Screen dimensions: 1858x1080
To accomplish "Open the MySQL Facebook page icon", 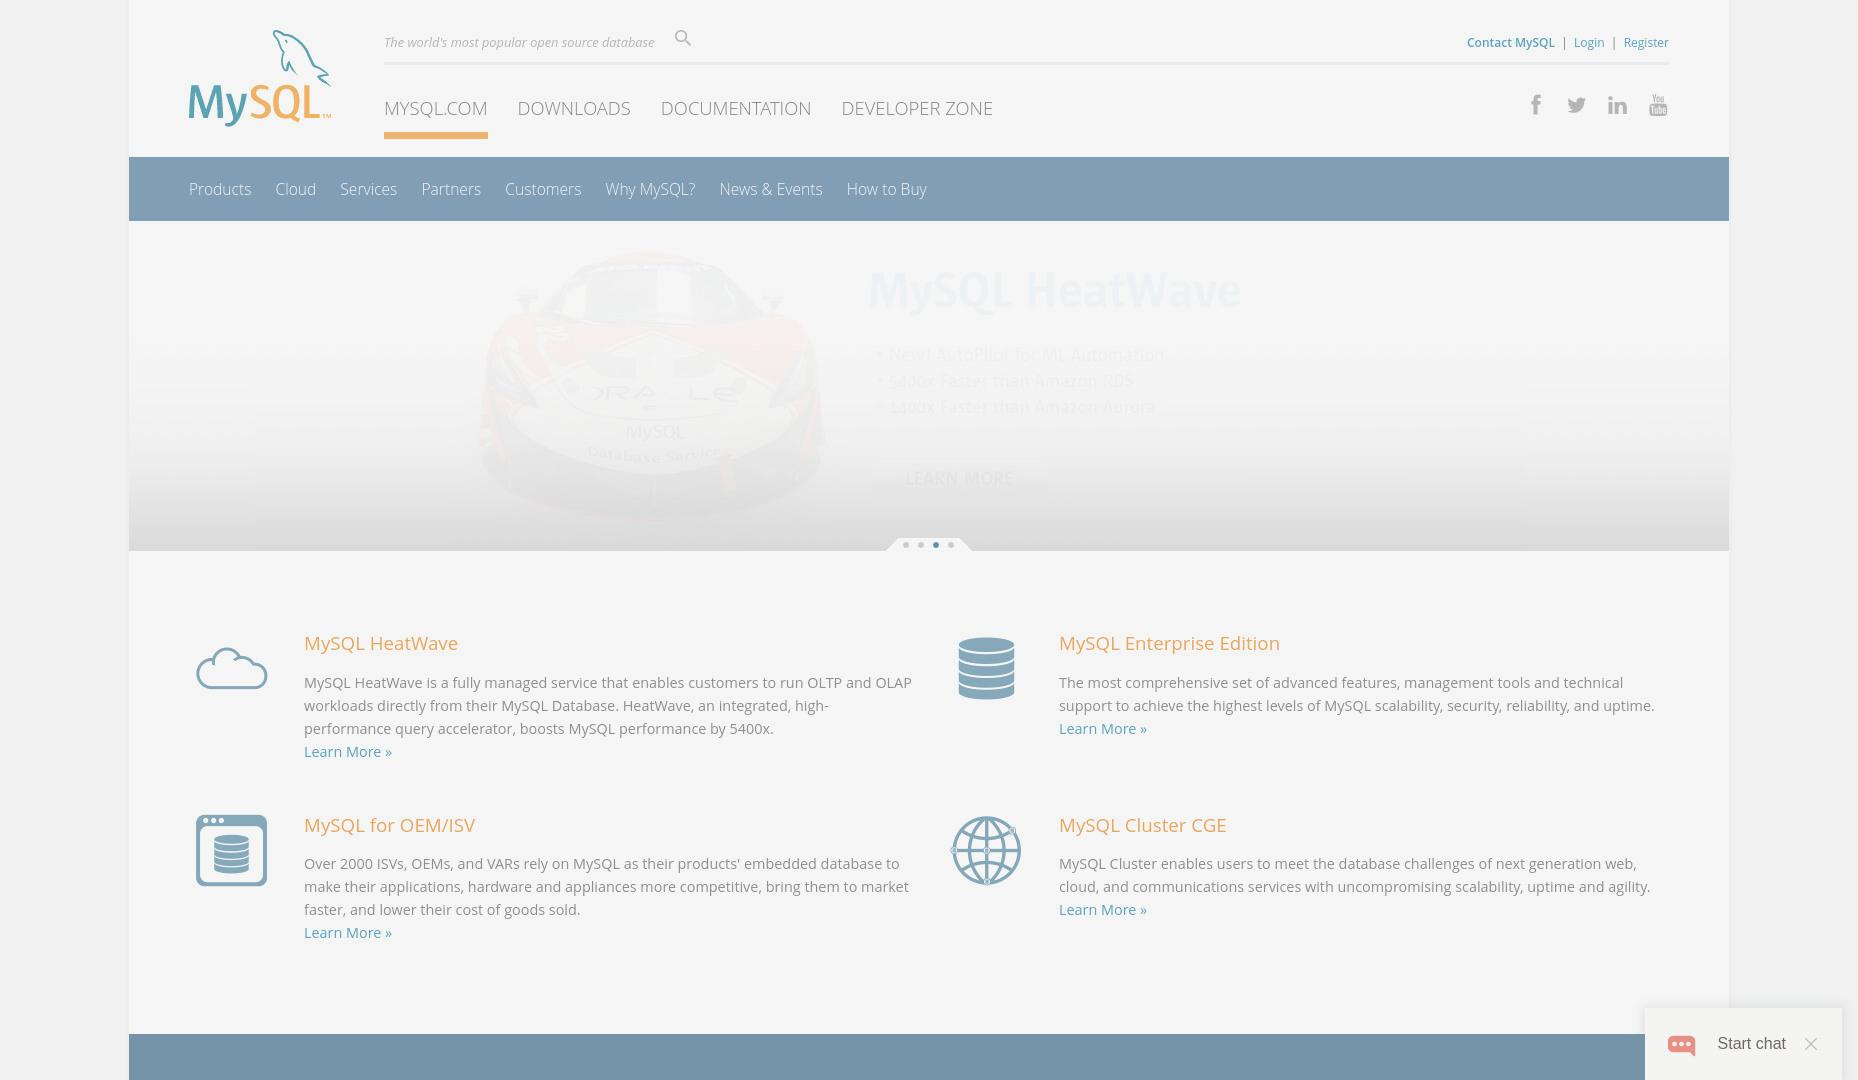I will click(x=1536, y=104).
